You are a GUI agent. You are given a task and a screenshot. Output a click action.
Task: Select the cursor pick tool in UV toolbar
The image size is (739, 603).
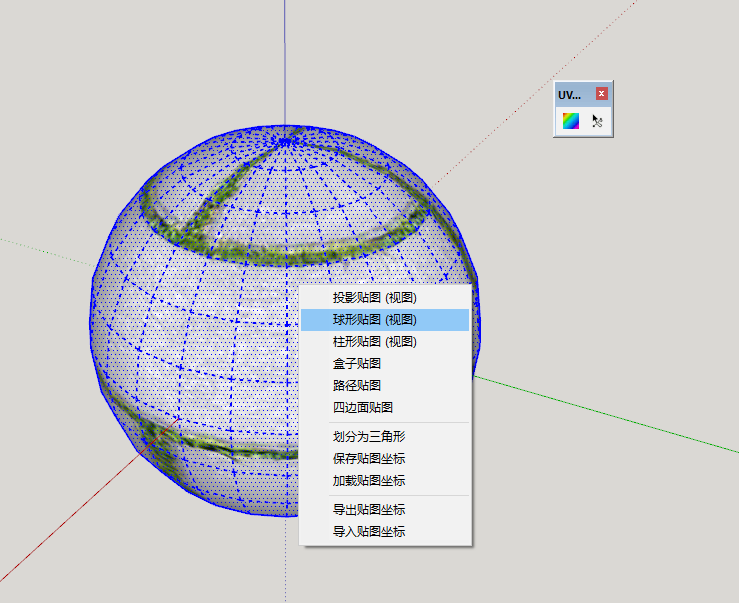tap(597, 121)
